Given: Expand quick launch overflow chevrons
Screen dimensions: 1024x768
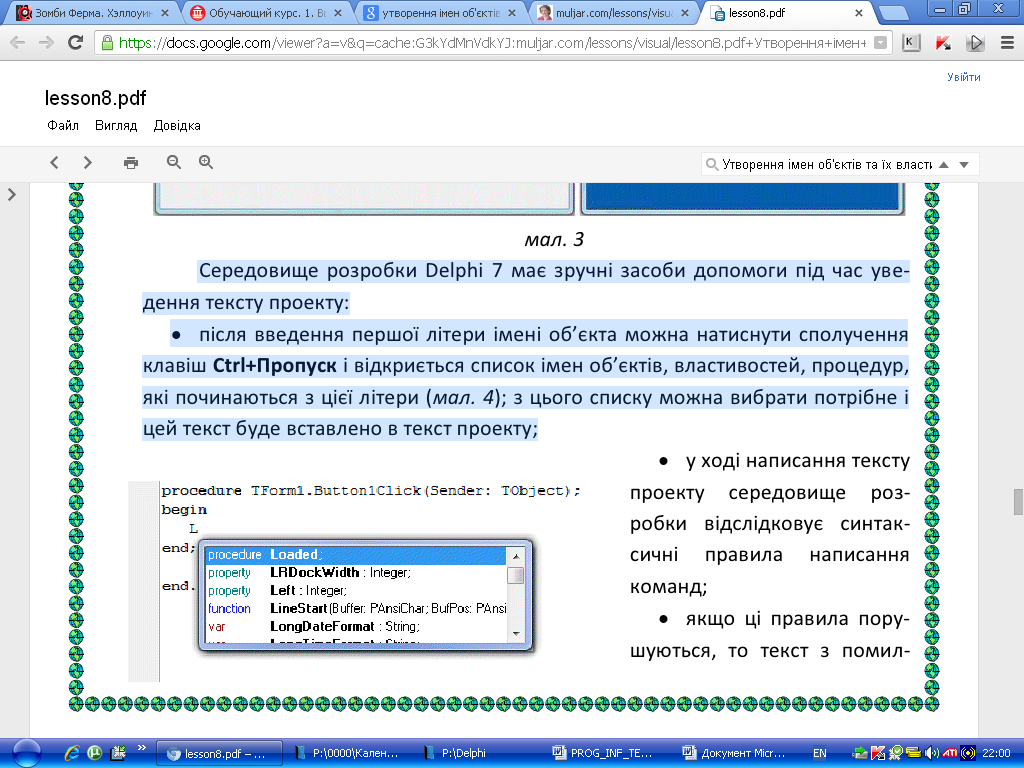Looking at the screenshot, I should (x=141, y=748).
